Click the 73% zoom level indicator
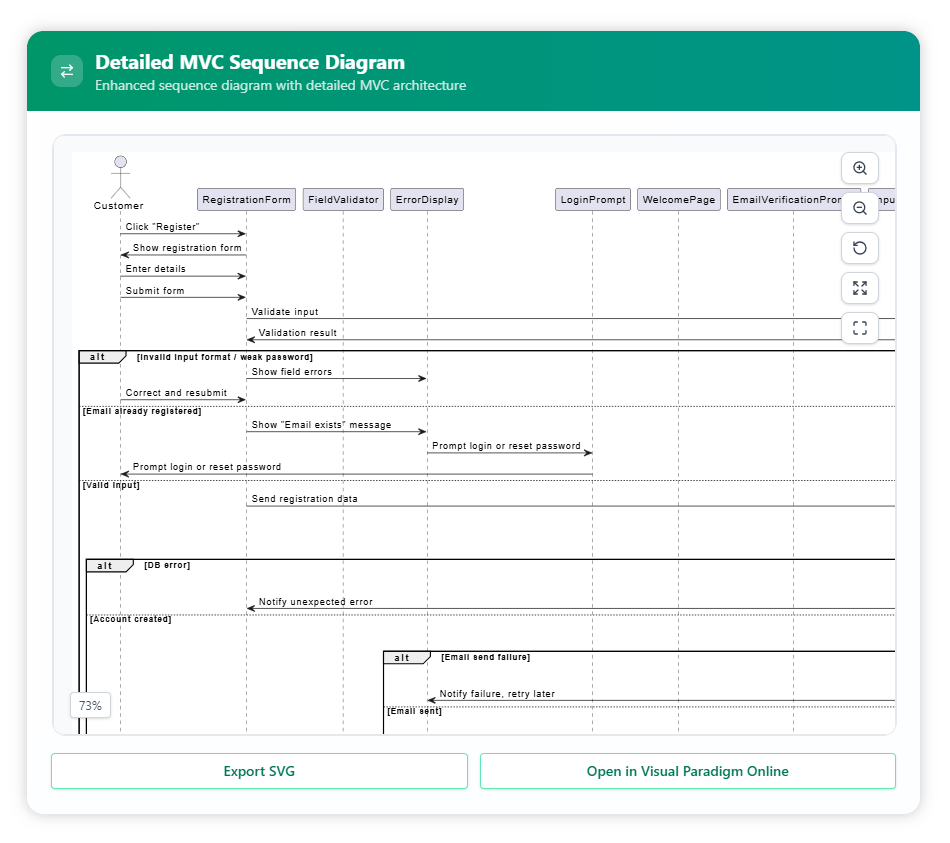950x843 pixels. tap(90, 705)
